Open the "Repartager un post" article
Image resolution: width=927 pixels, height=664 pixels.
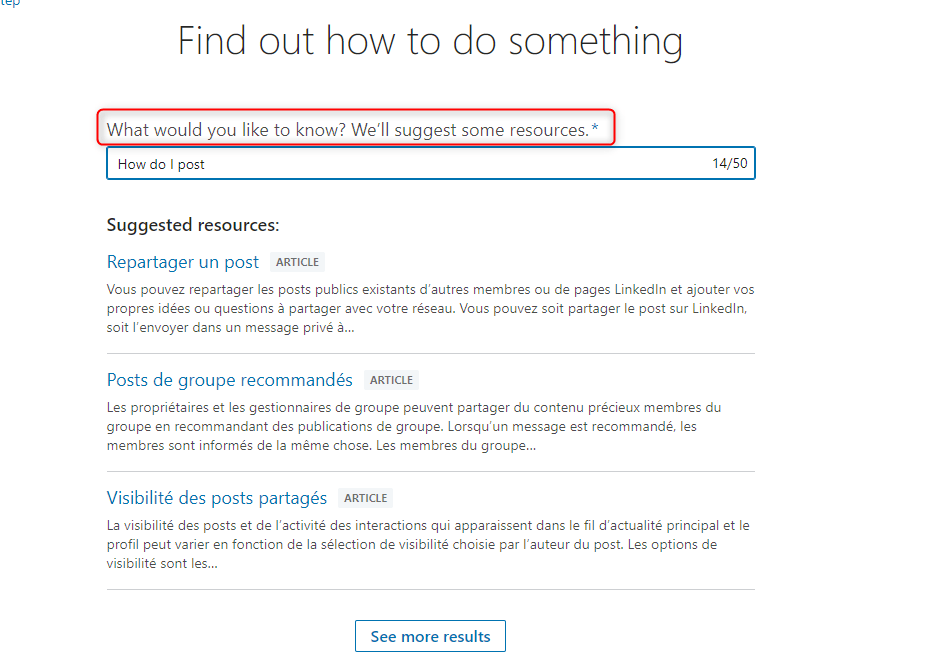point(183,262)
